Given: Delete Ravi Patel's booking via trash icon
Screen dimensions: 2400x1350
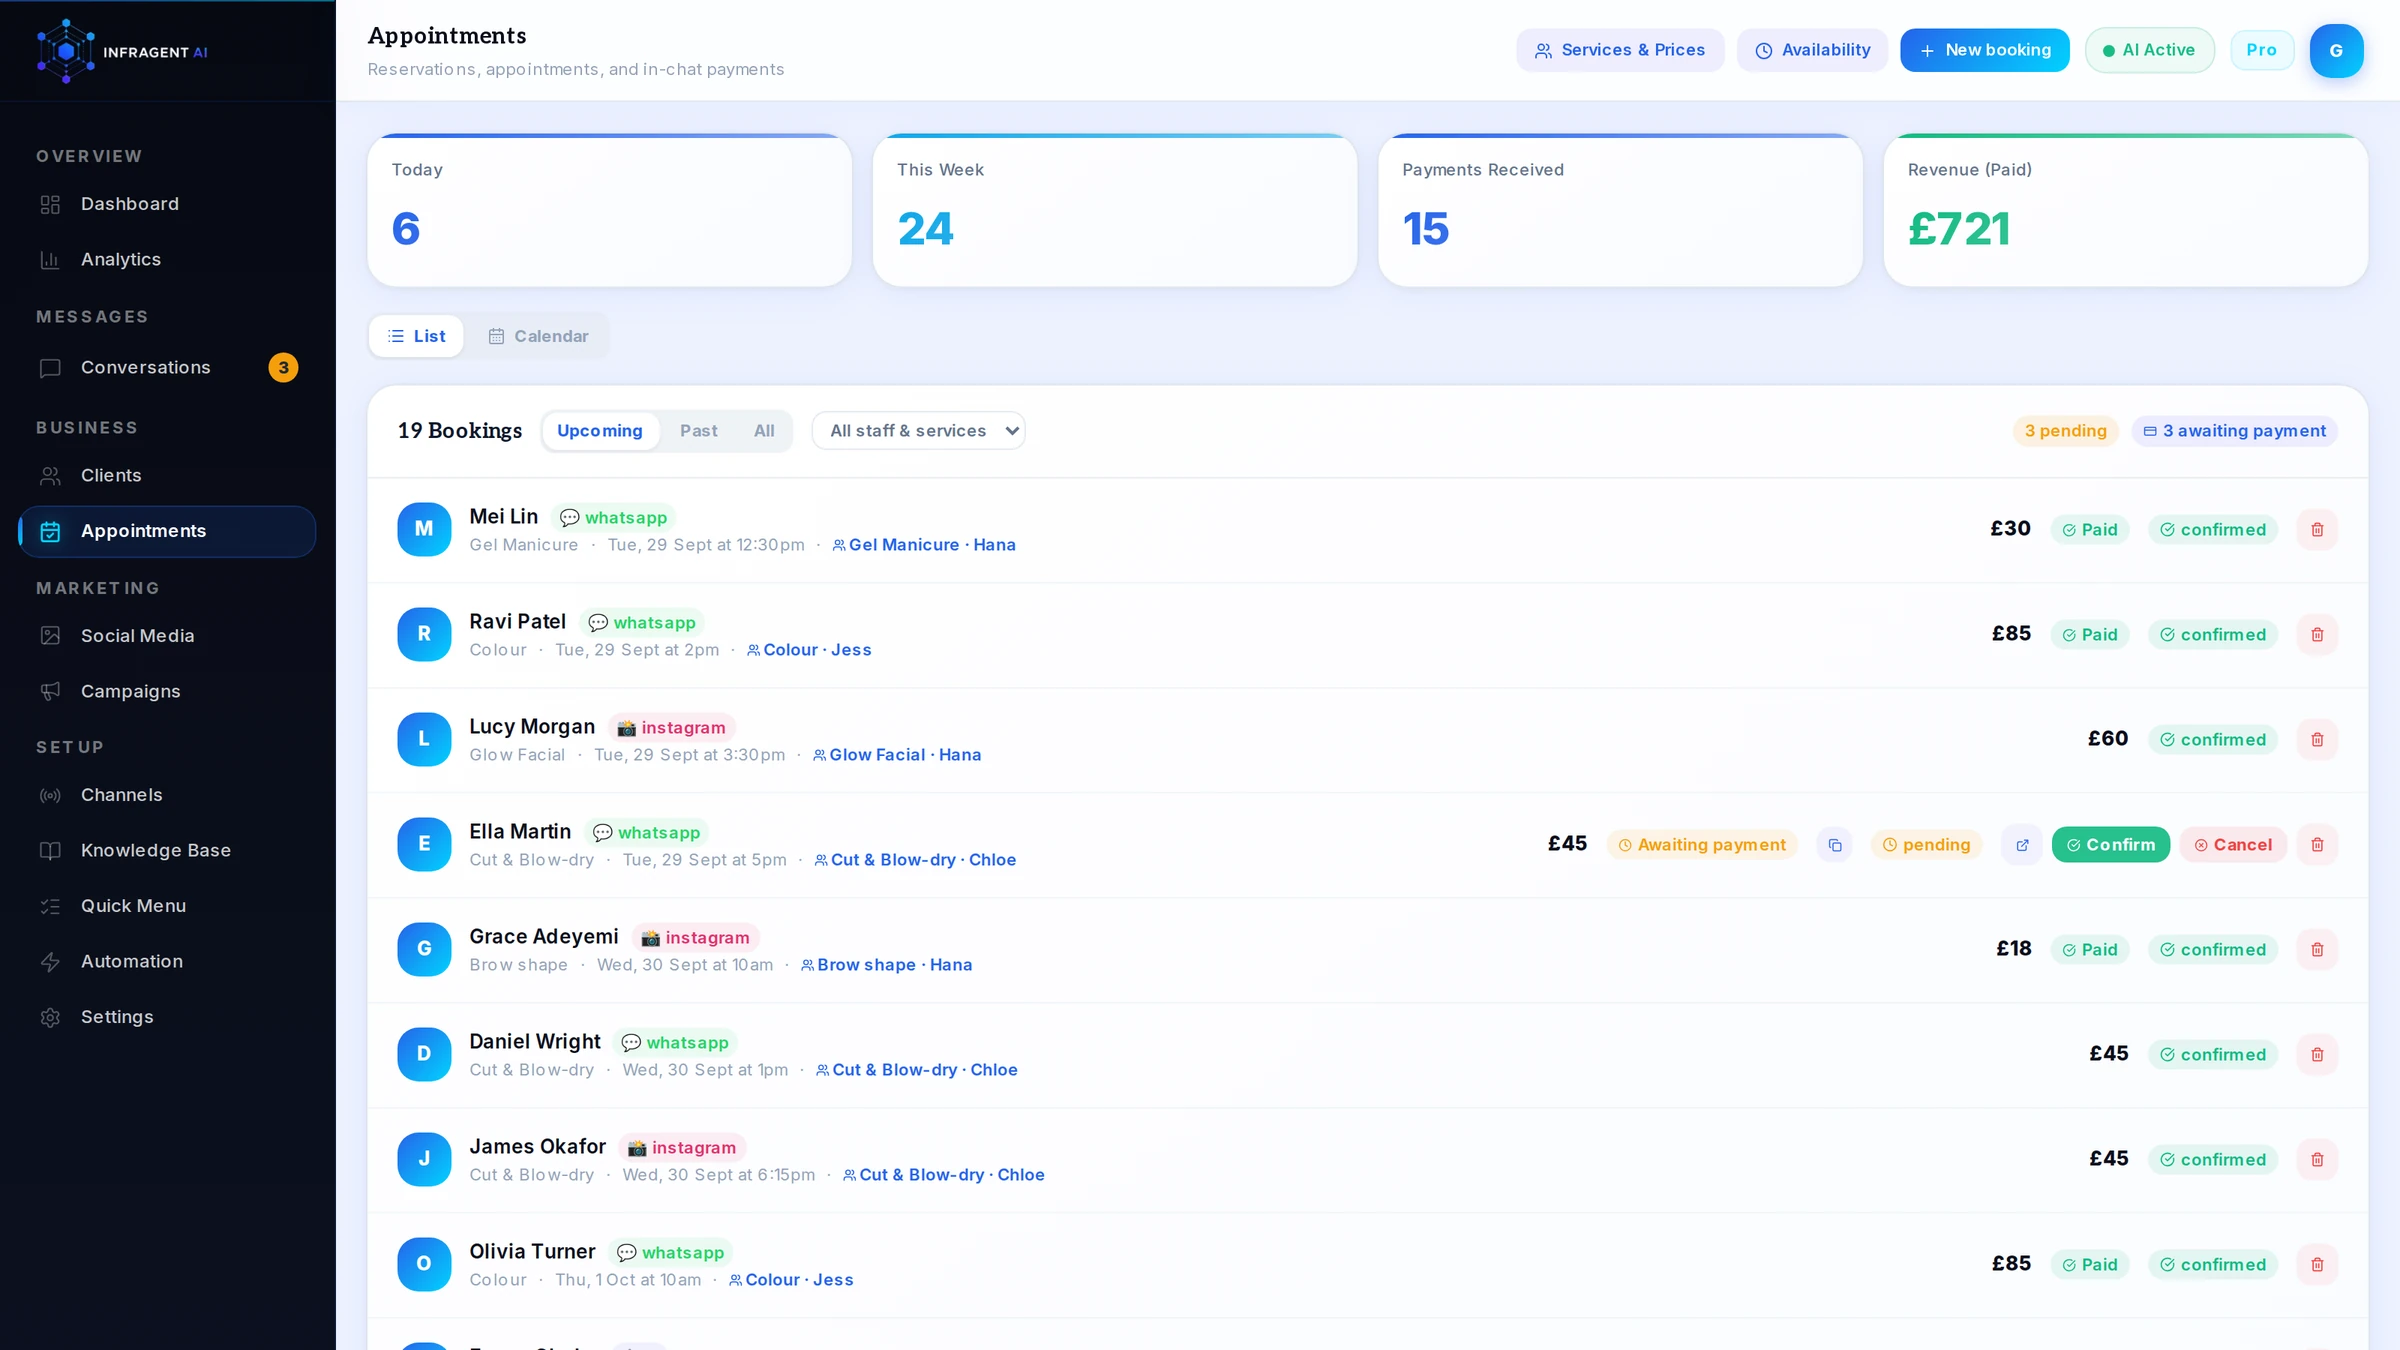Looking at the screenshot, I should pyautogui.click(x=2317, y=635).
